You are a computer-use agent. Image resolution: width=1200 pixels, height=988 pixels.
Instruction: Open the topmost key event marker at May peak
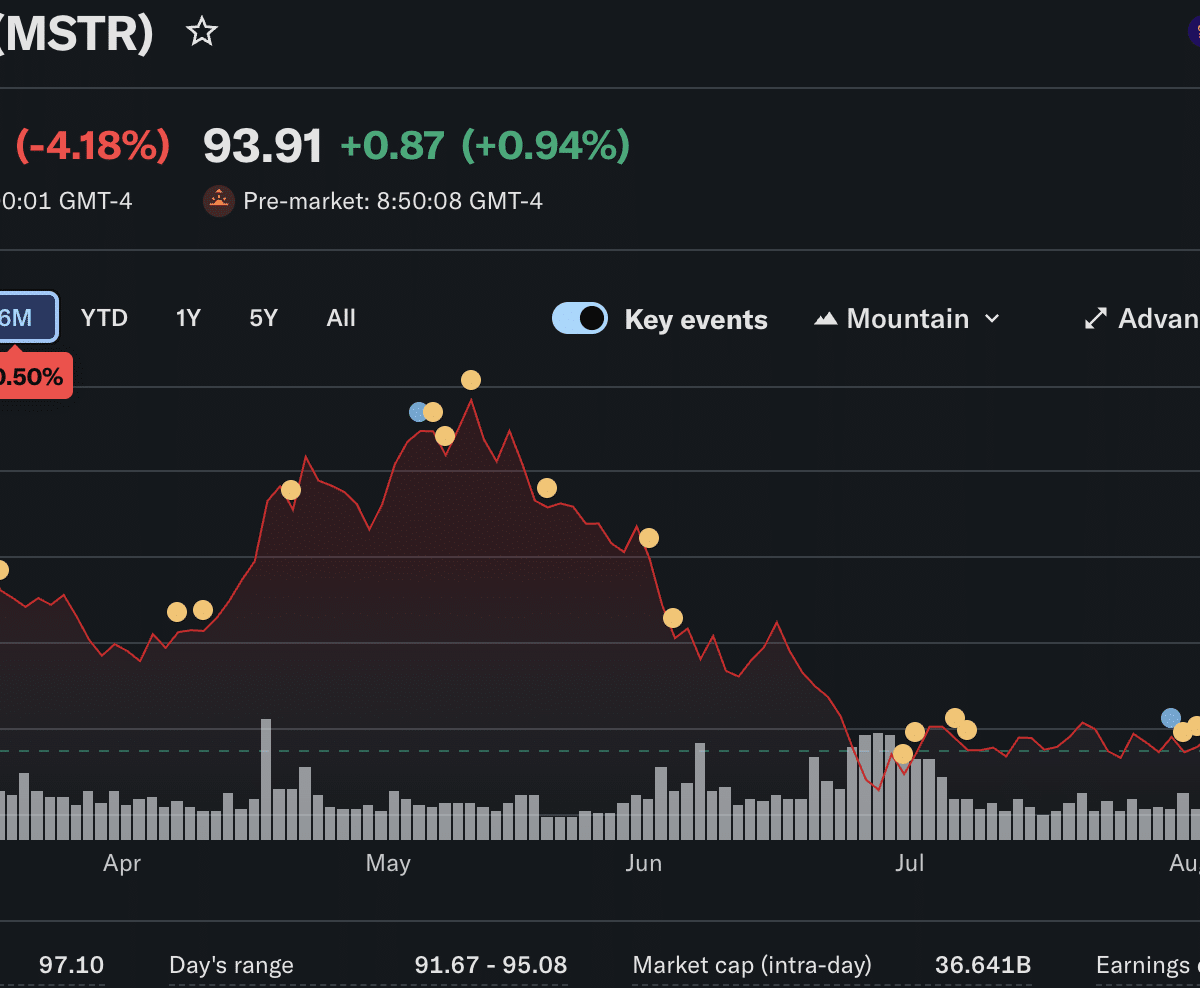tap(471, 380)
